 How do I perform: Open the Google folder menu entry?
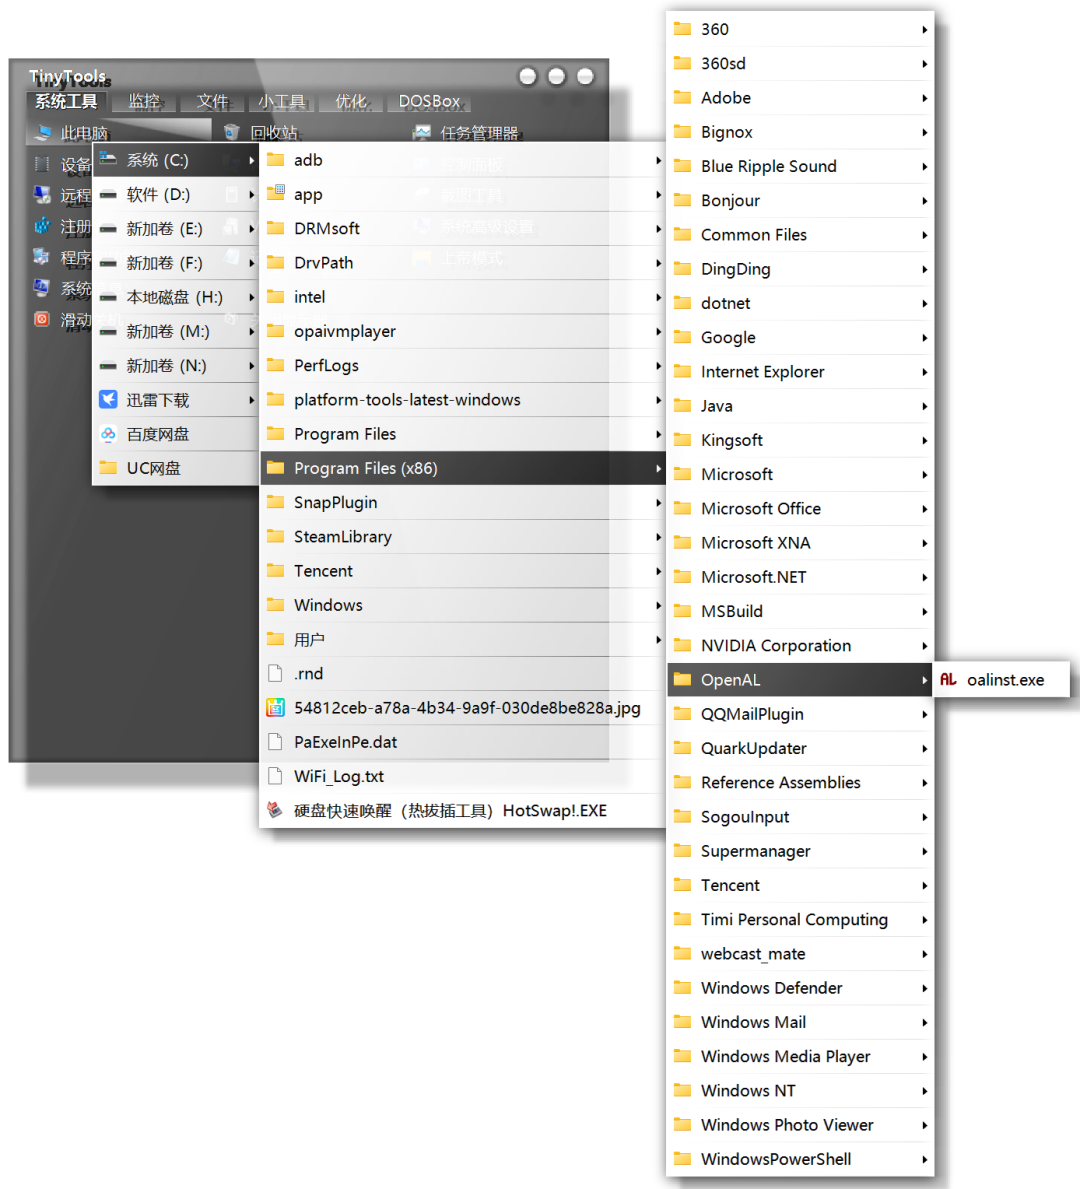click(x=800, y=337)
